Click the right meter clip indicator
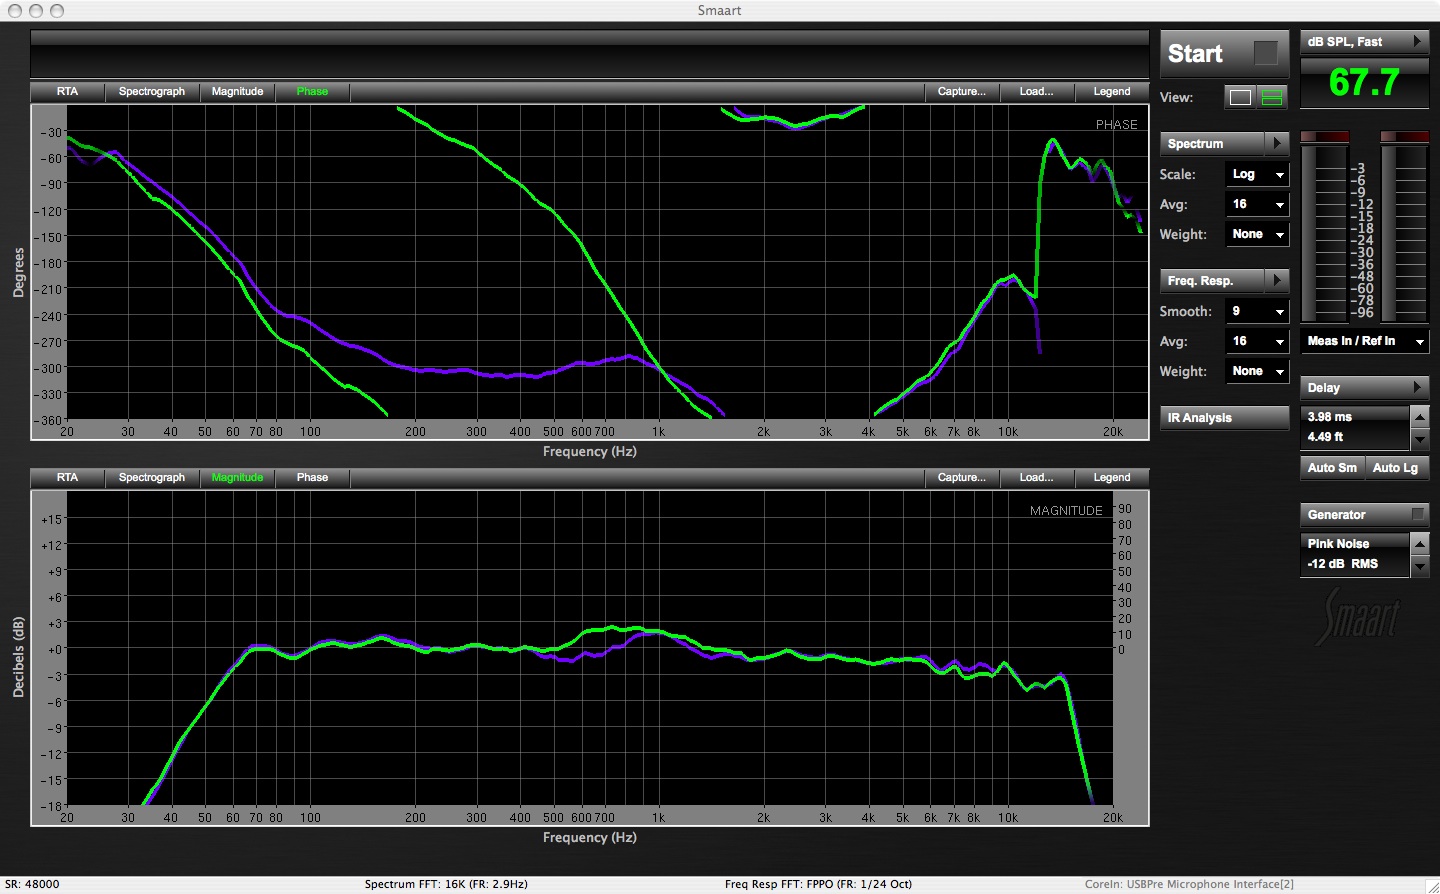Viewport: 1440px width, 894px height. pos(1404,136)
